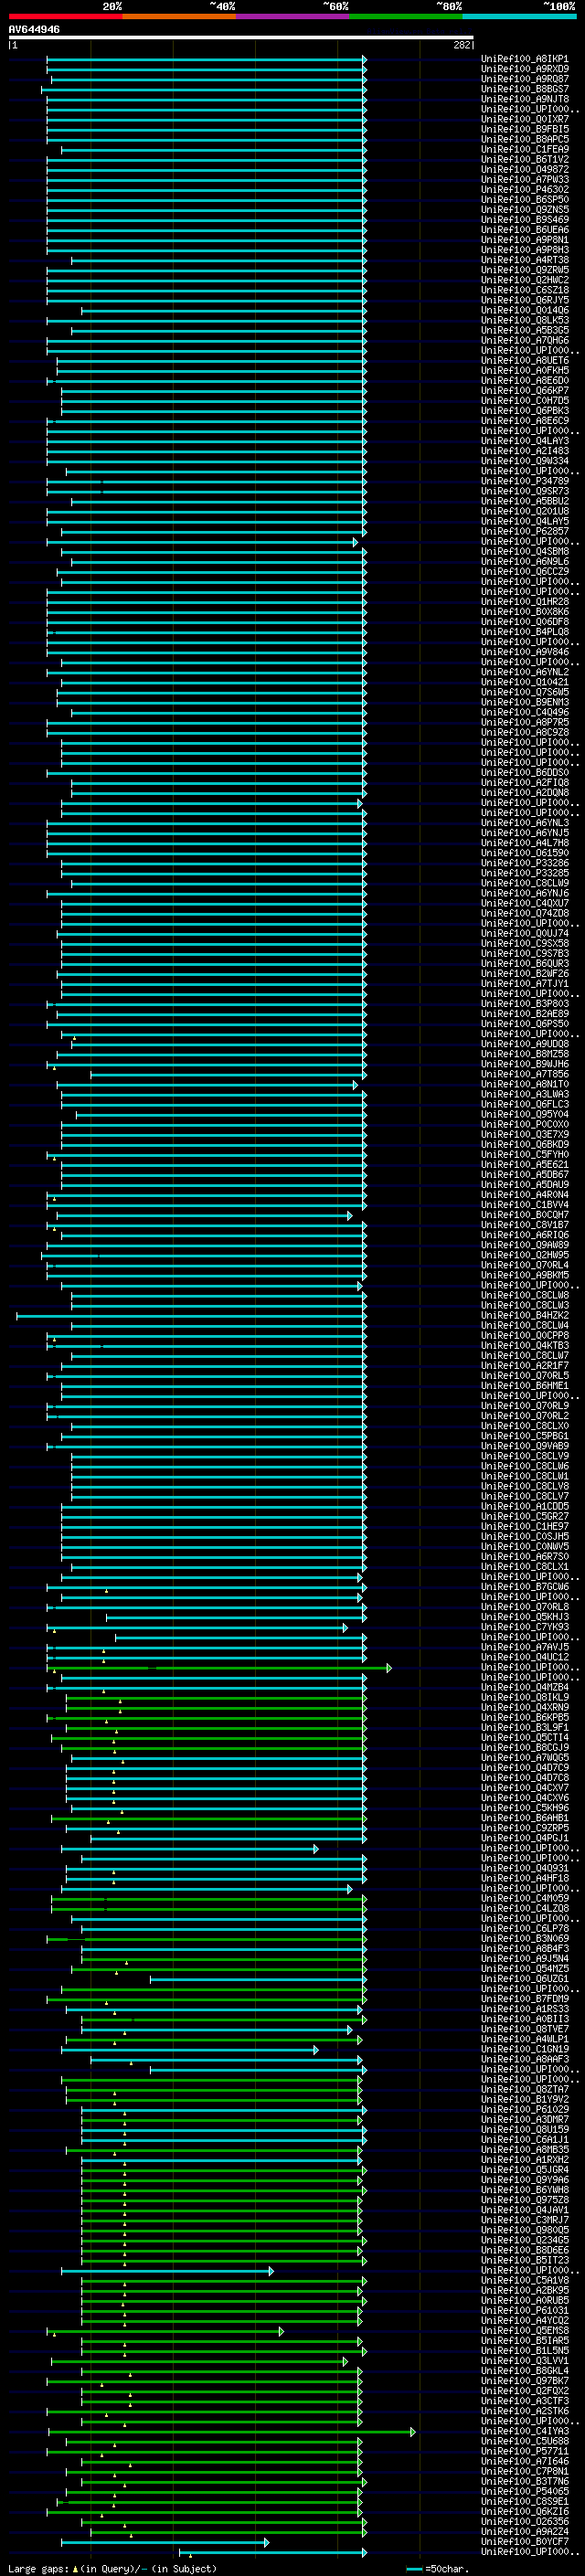Click the UniRef100_C4Q496 hit label
The width and height of the screenshot is (585, 2576).
tap(525, 712)
